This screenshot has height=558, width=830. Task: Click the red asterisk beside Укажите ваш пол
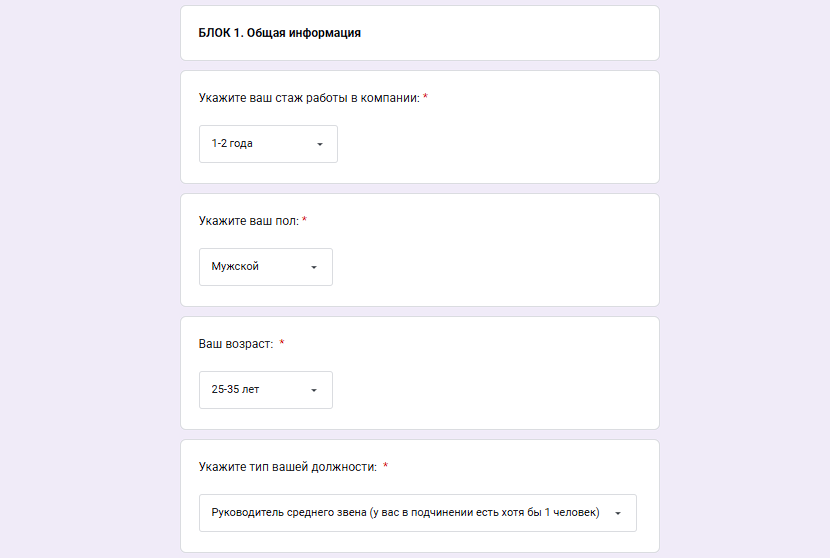[x=305, y=221]
